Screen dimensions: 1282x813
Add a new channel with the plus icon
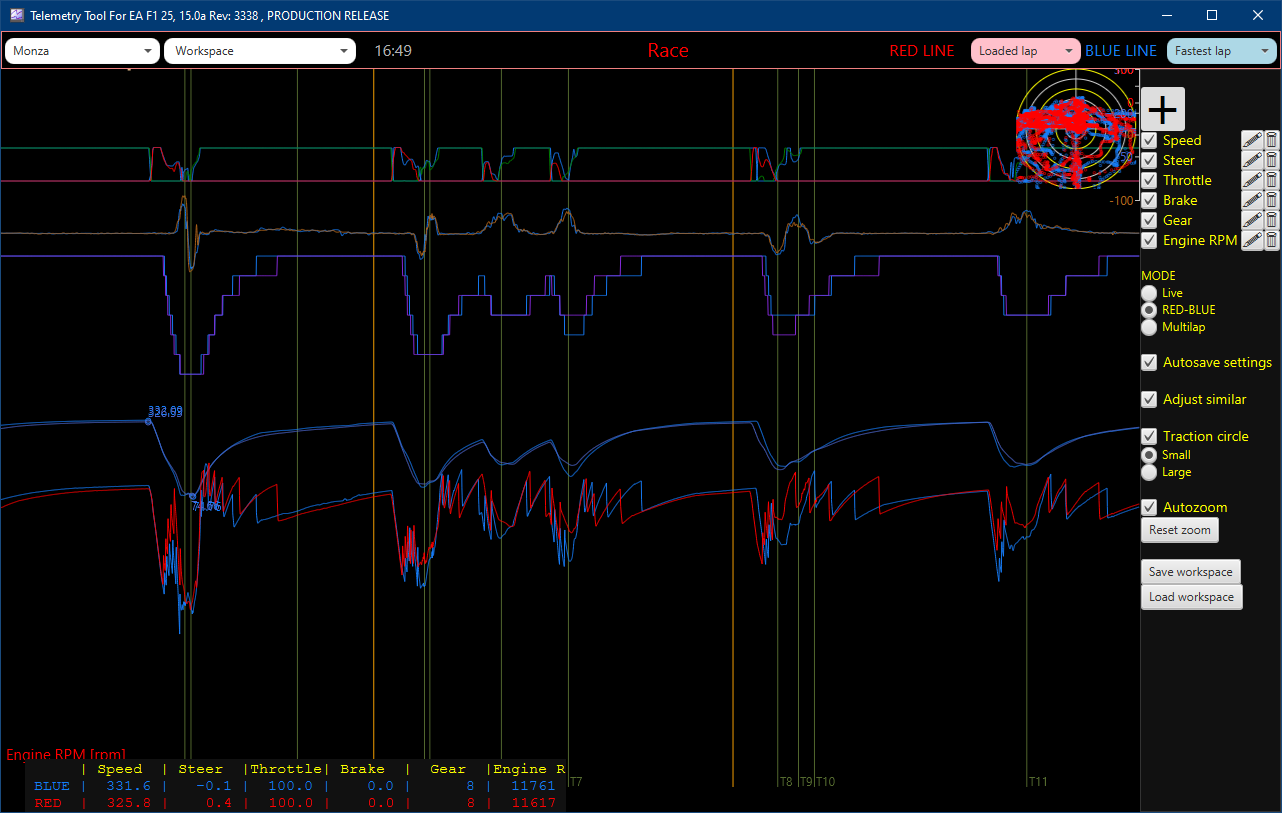(1162, 108)
